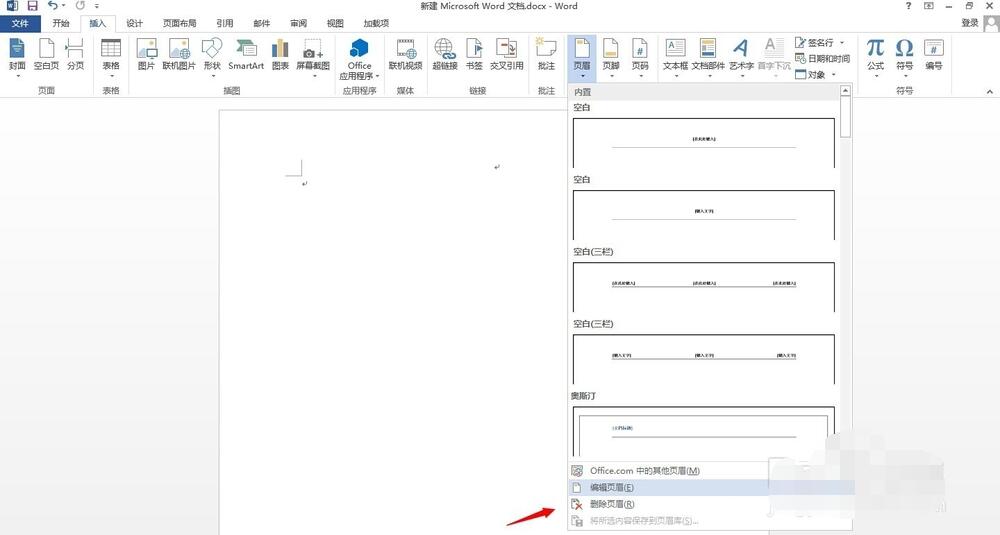Insert a picture (图片)

point(147,55)
